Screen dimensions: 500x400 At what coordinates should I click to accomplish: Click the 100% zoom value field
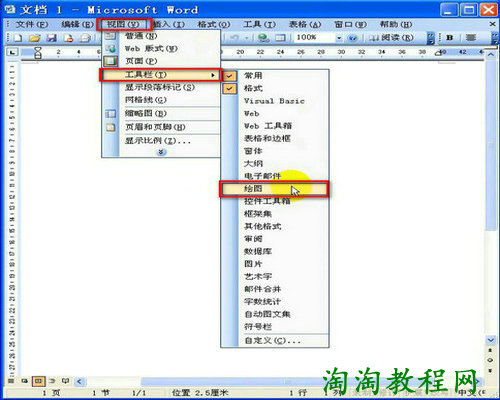pos(314,38)
